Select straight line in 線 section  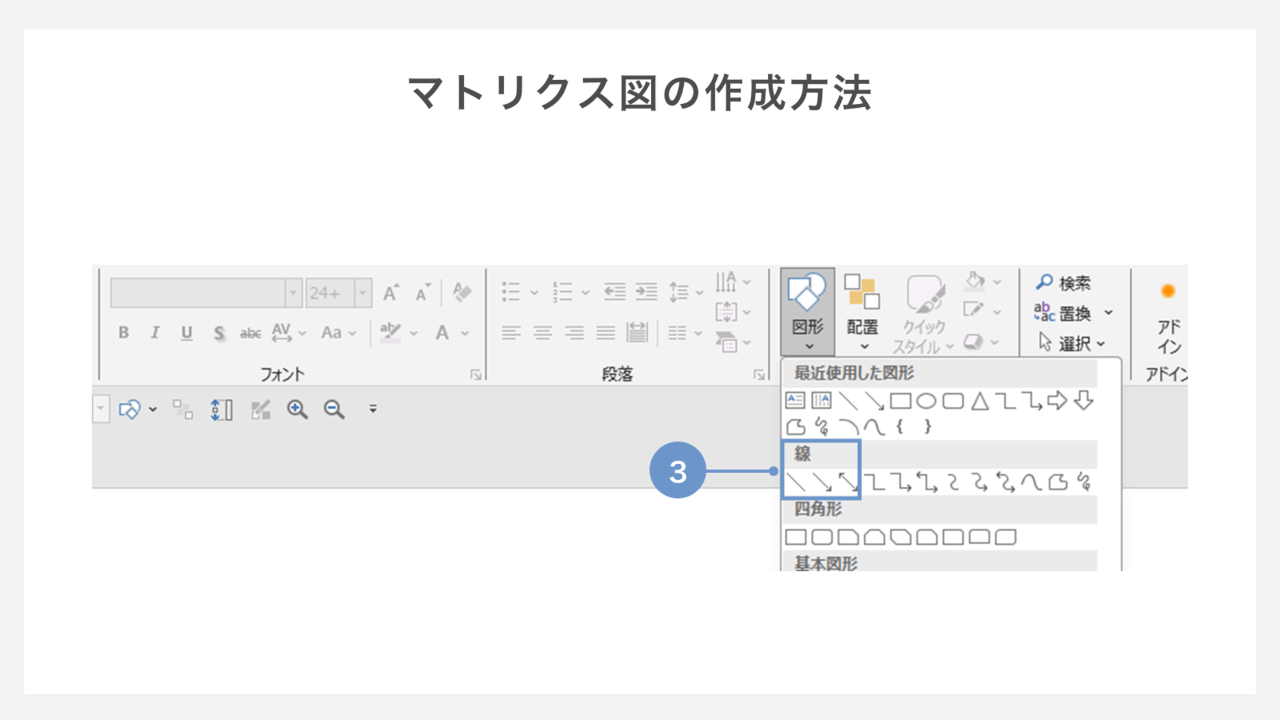coord(795,483)
